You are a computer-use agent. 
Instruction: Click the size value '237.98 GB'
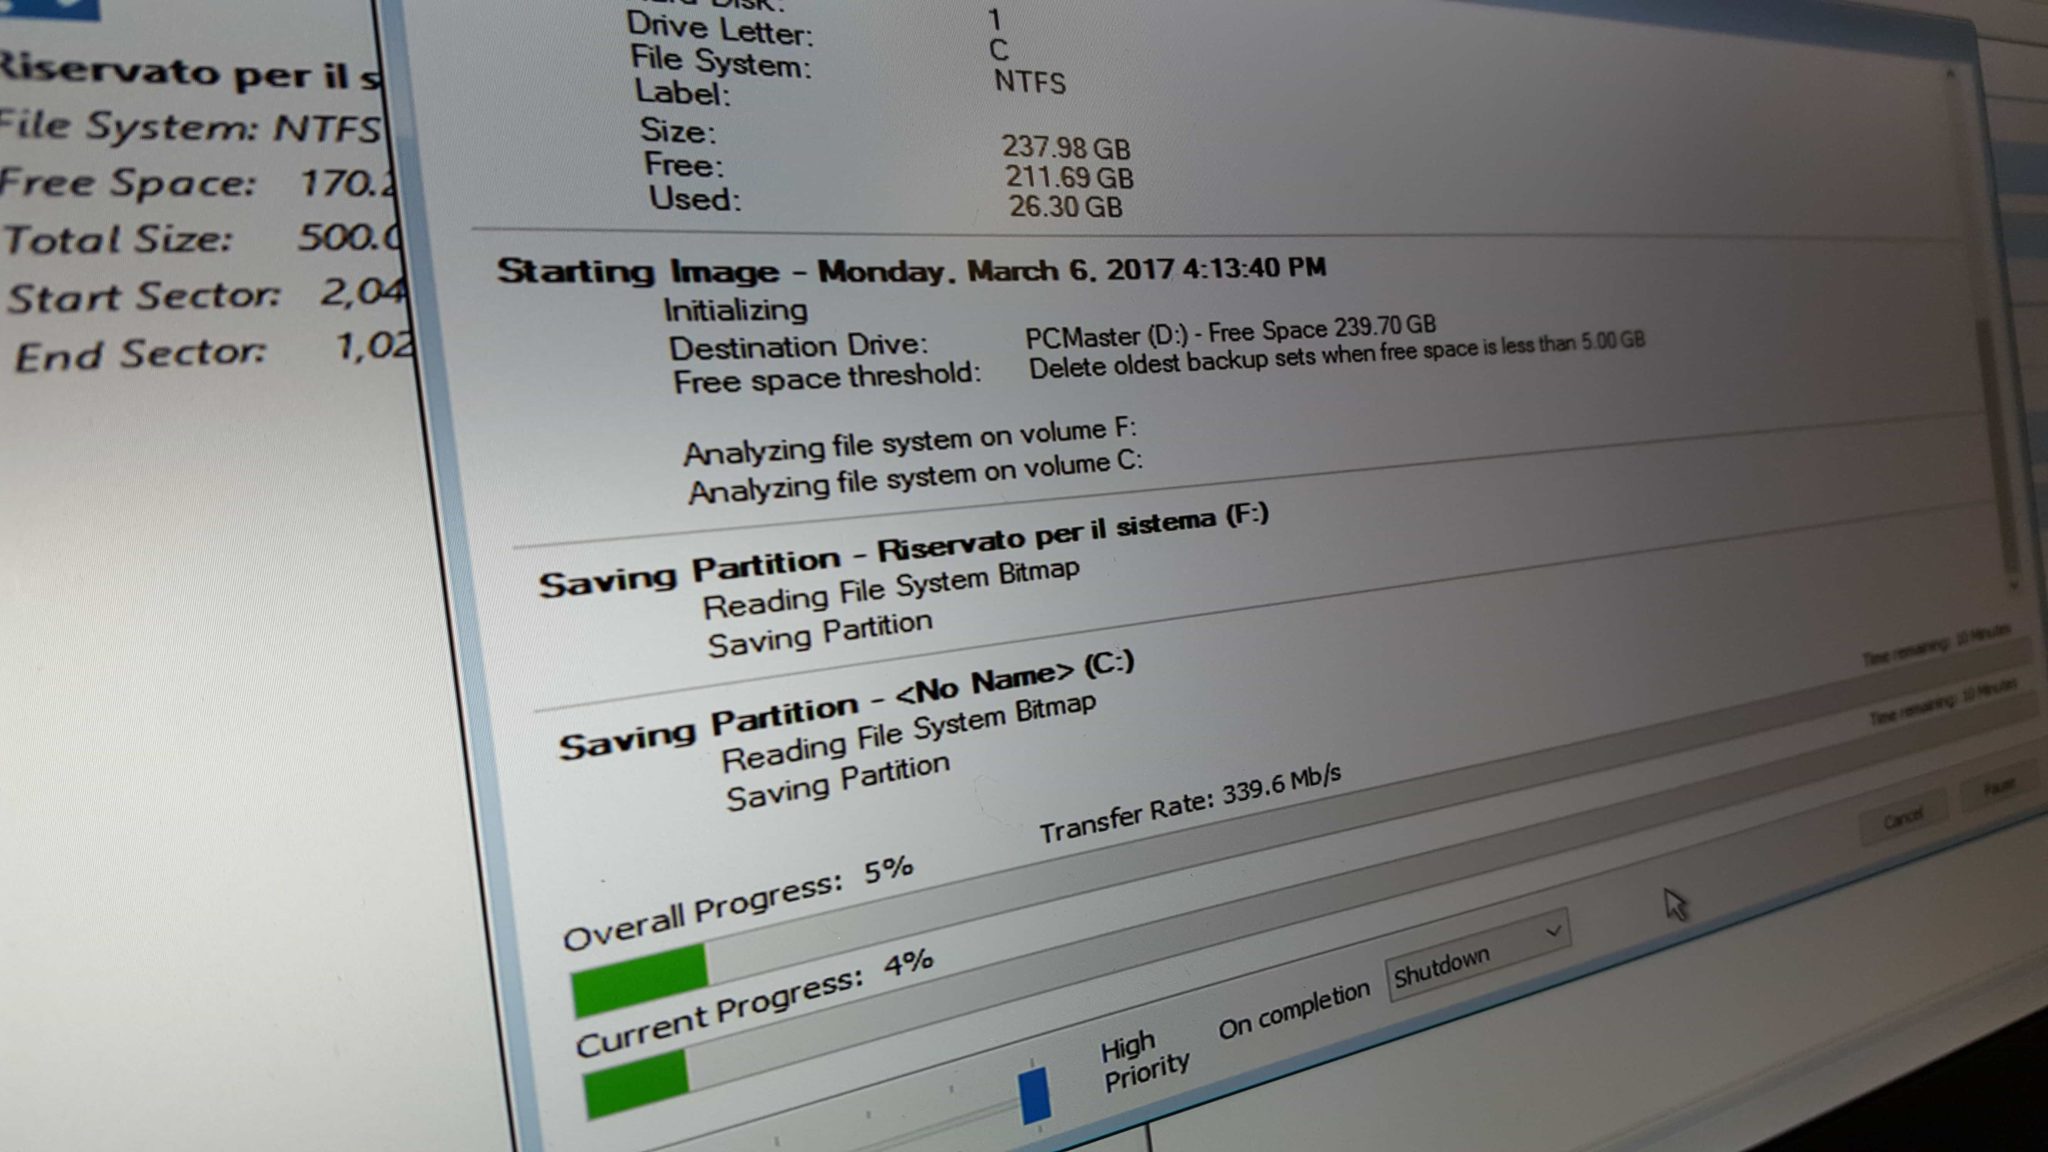pos(1066,148)
